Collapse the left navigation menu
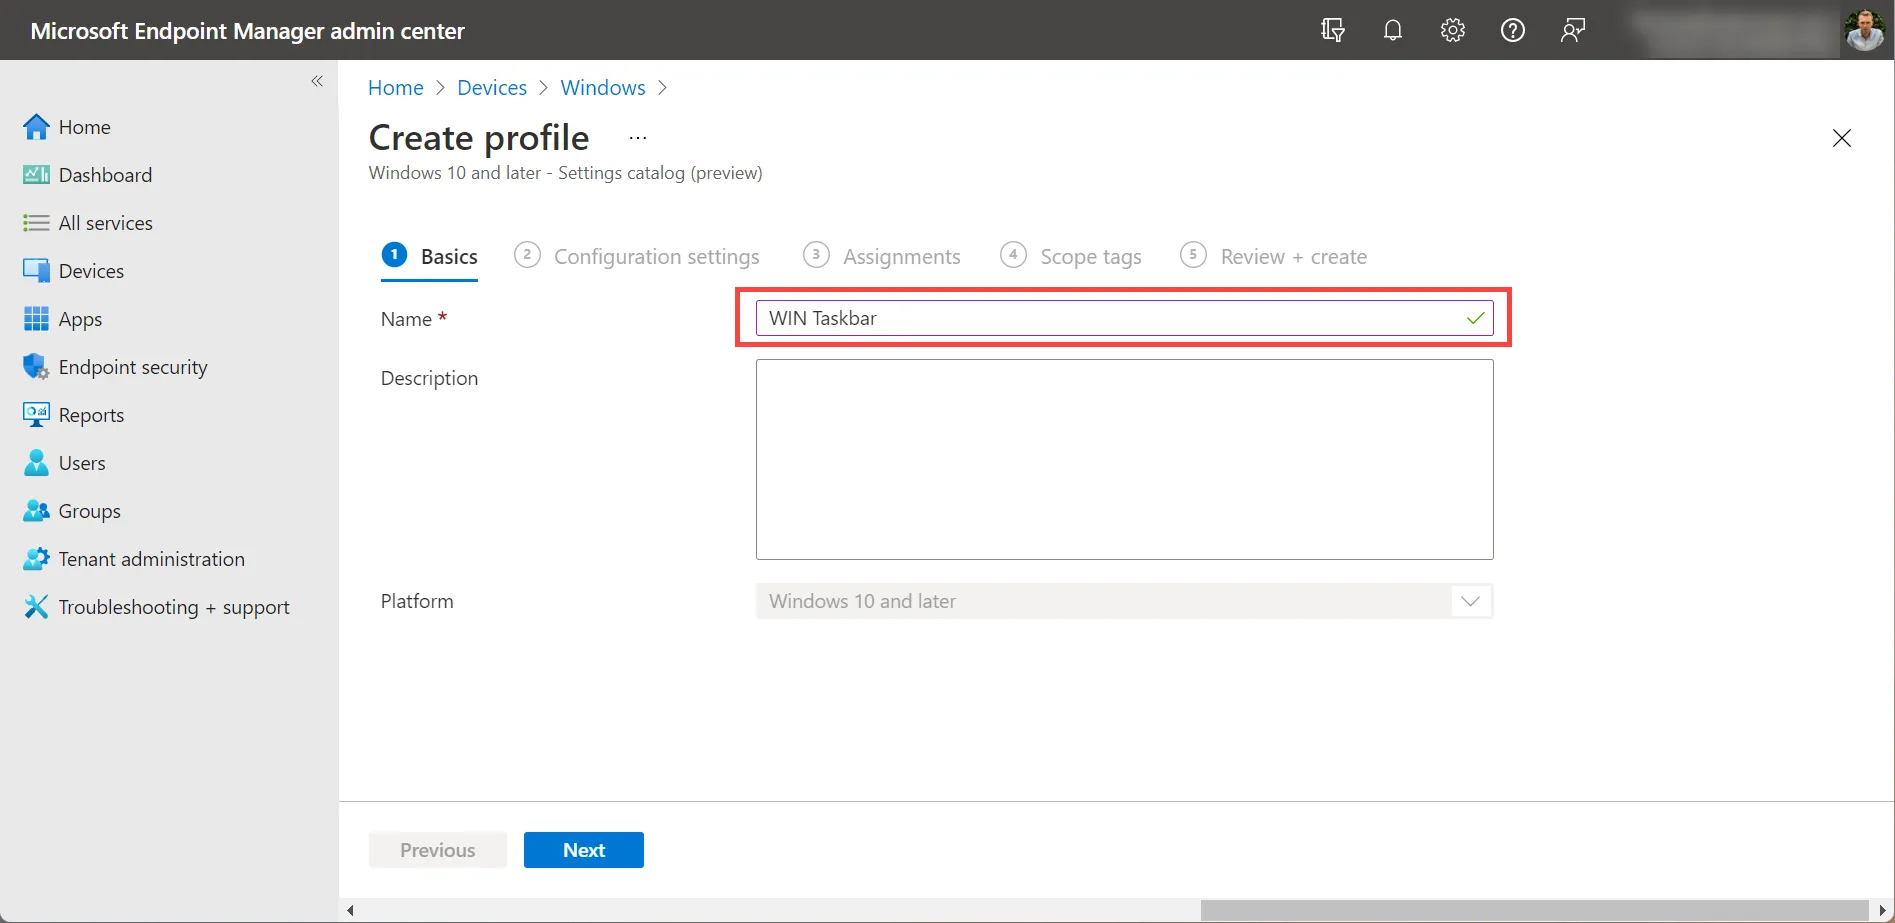1895x923 pixels. pos(317,81)
